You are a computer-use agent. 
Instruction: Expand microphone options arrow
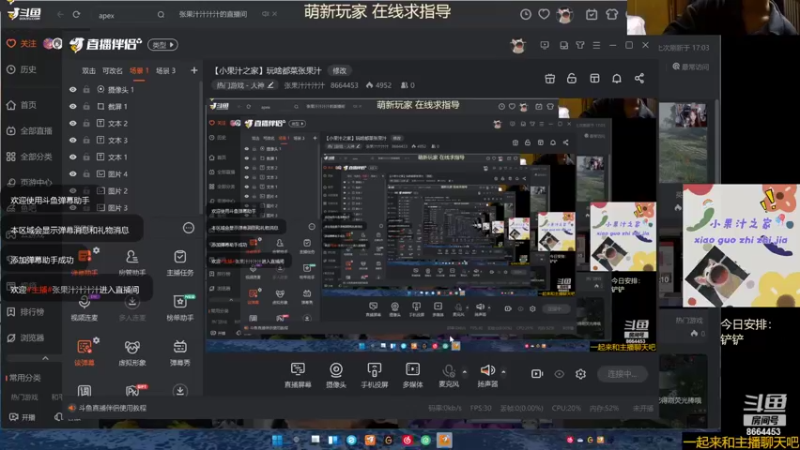coord(464,371)
